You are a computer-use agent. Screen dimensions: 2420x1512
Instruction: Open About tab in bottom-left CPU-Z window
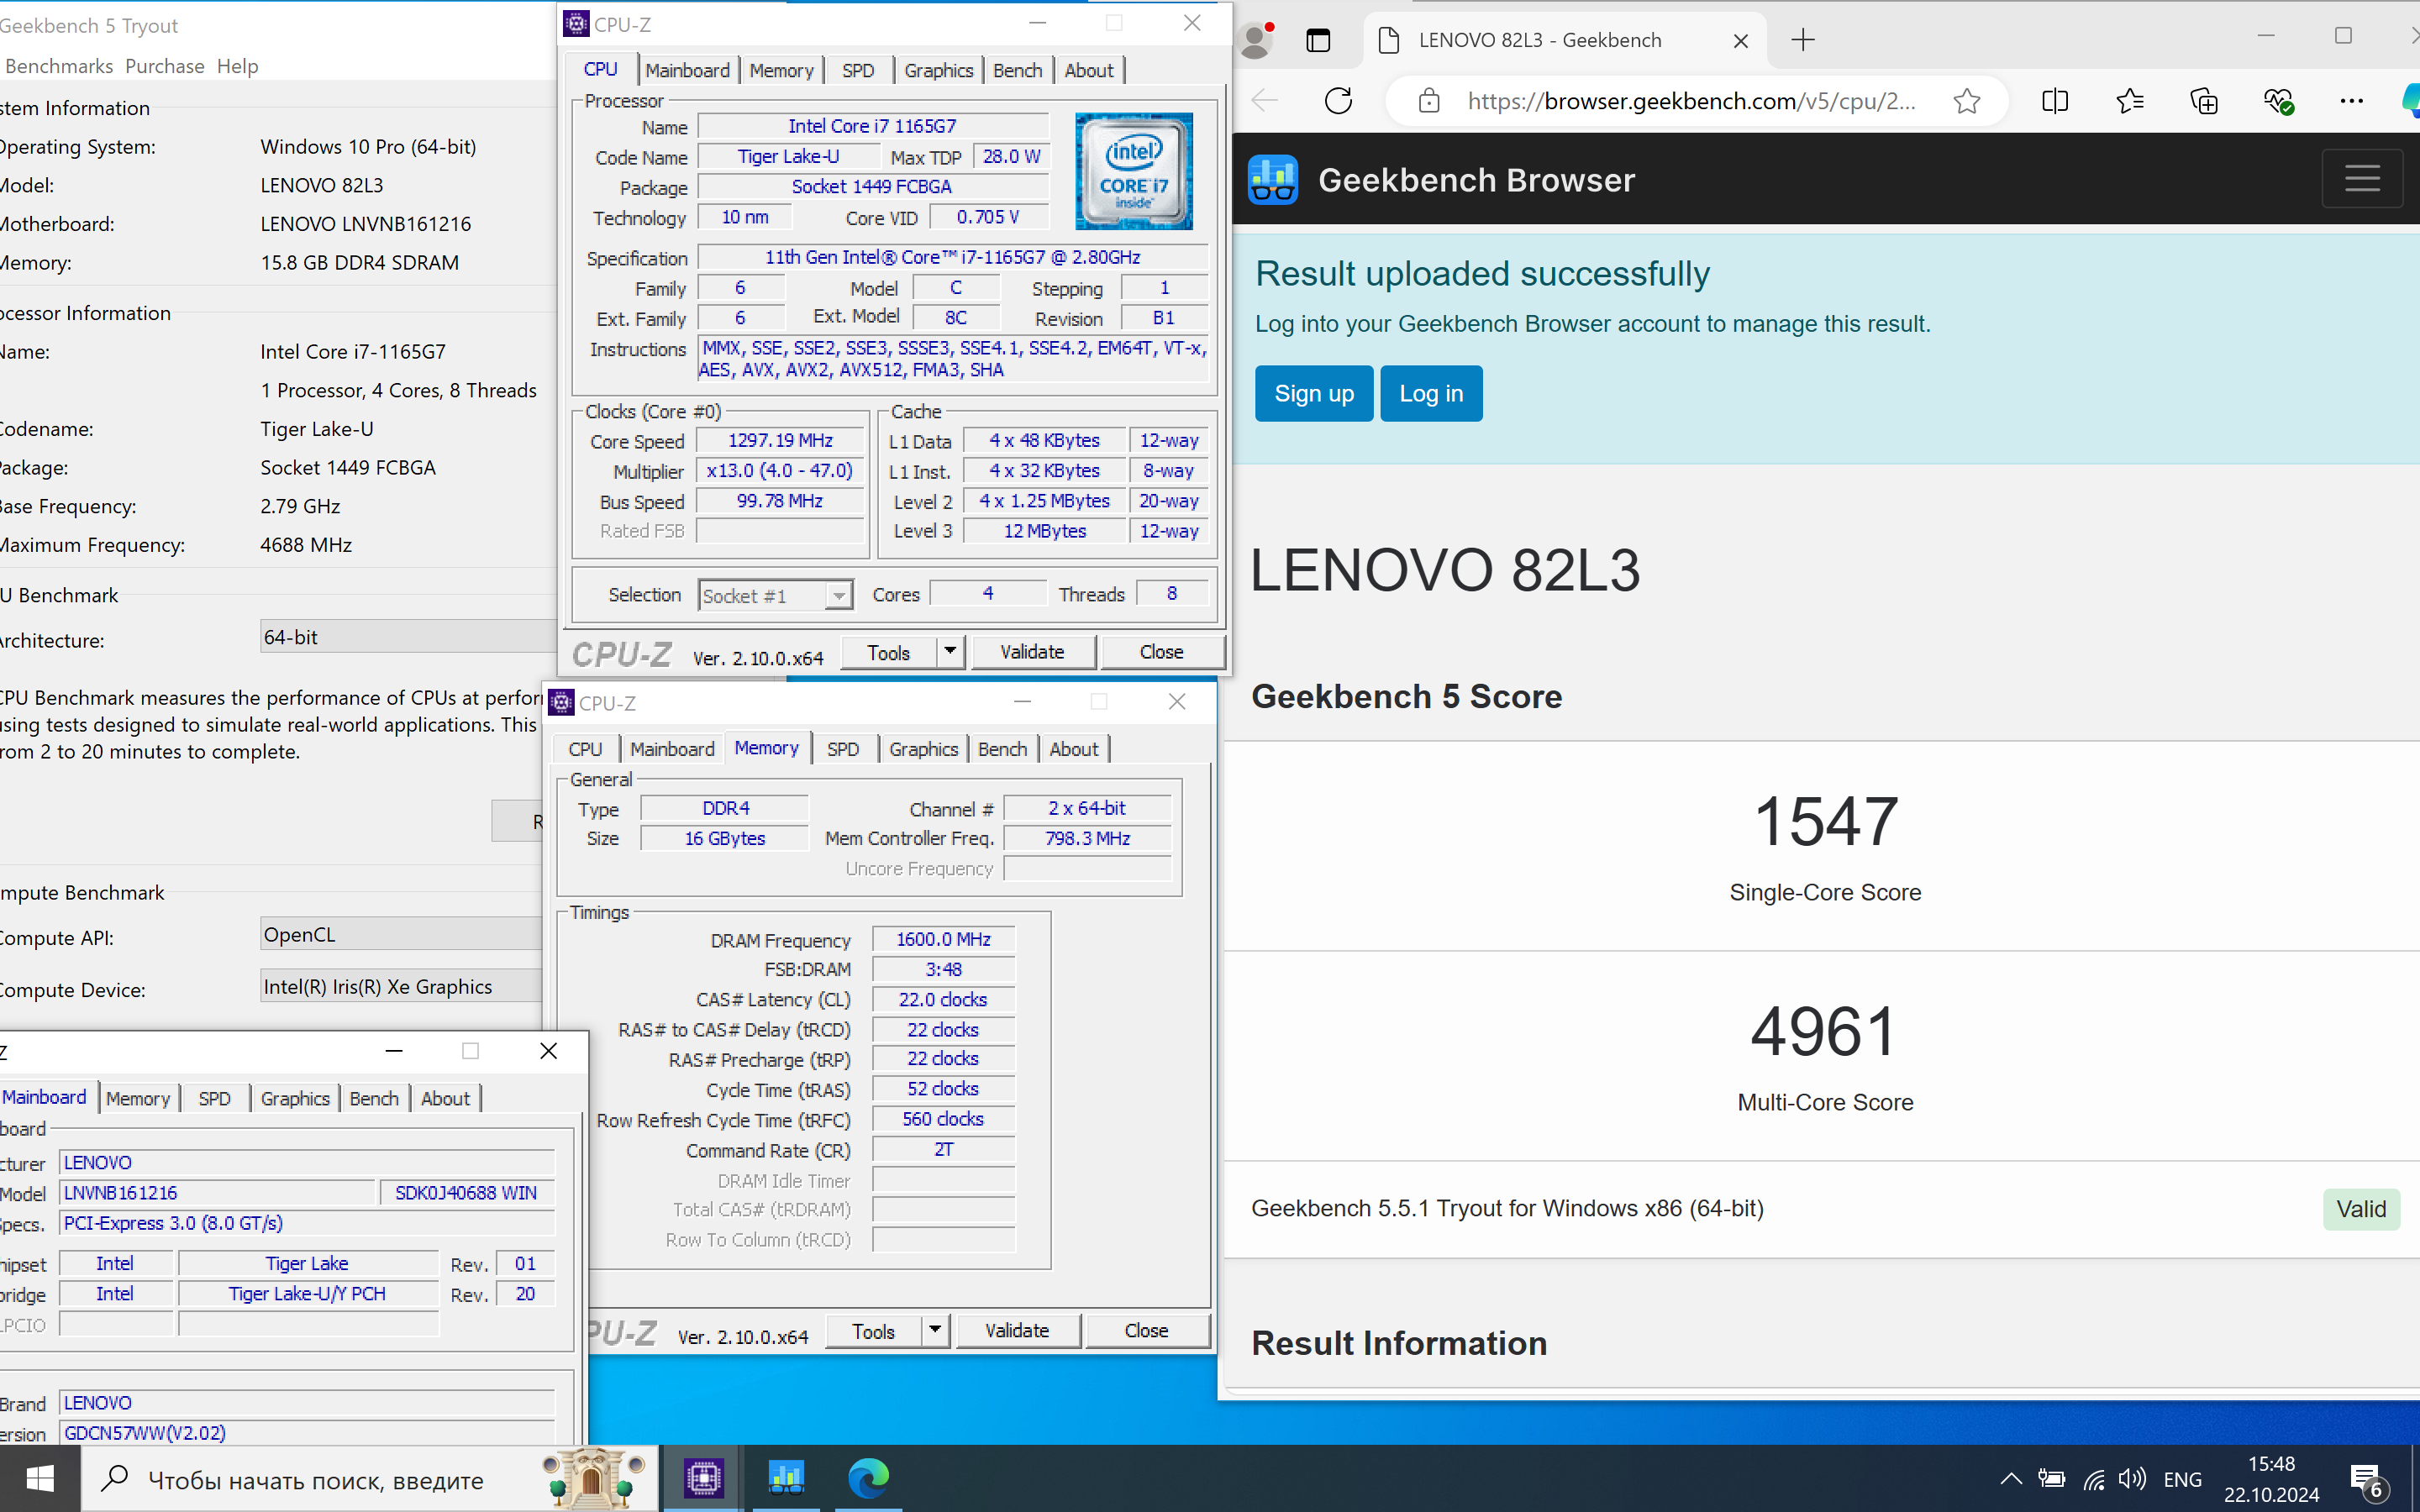[445, 1098]
